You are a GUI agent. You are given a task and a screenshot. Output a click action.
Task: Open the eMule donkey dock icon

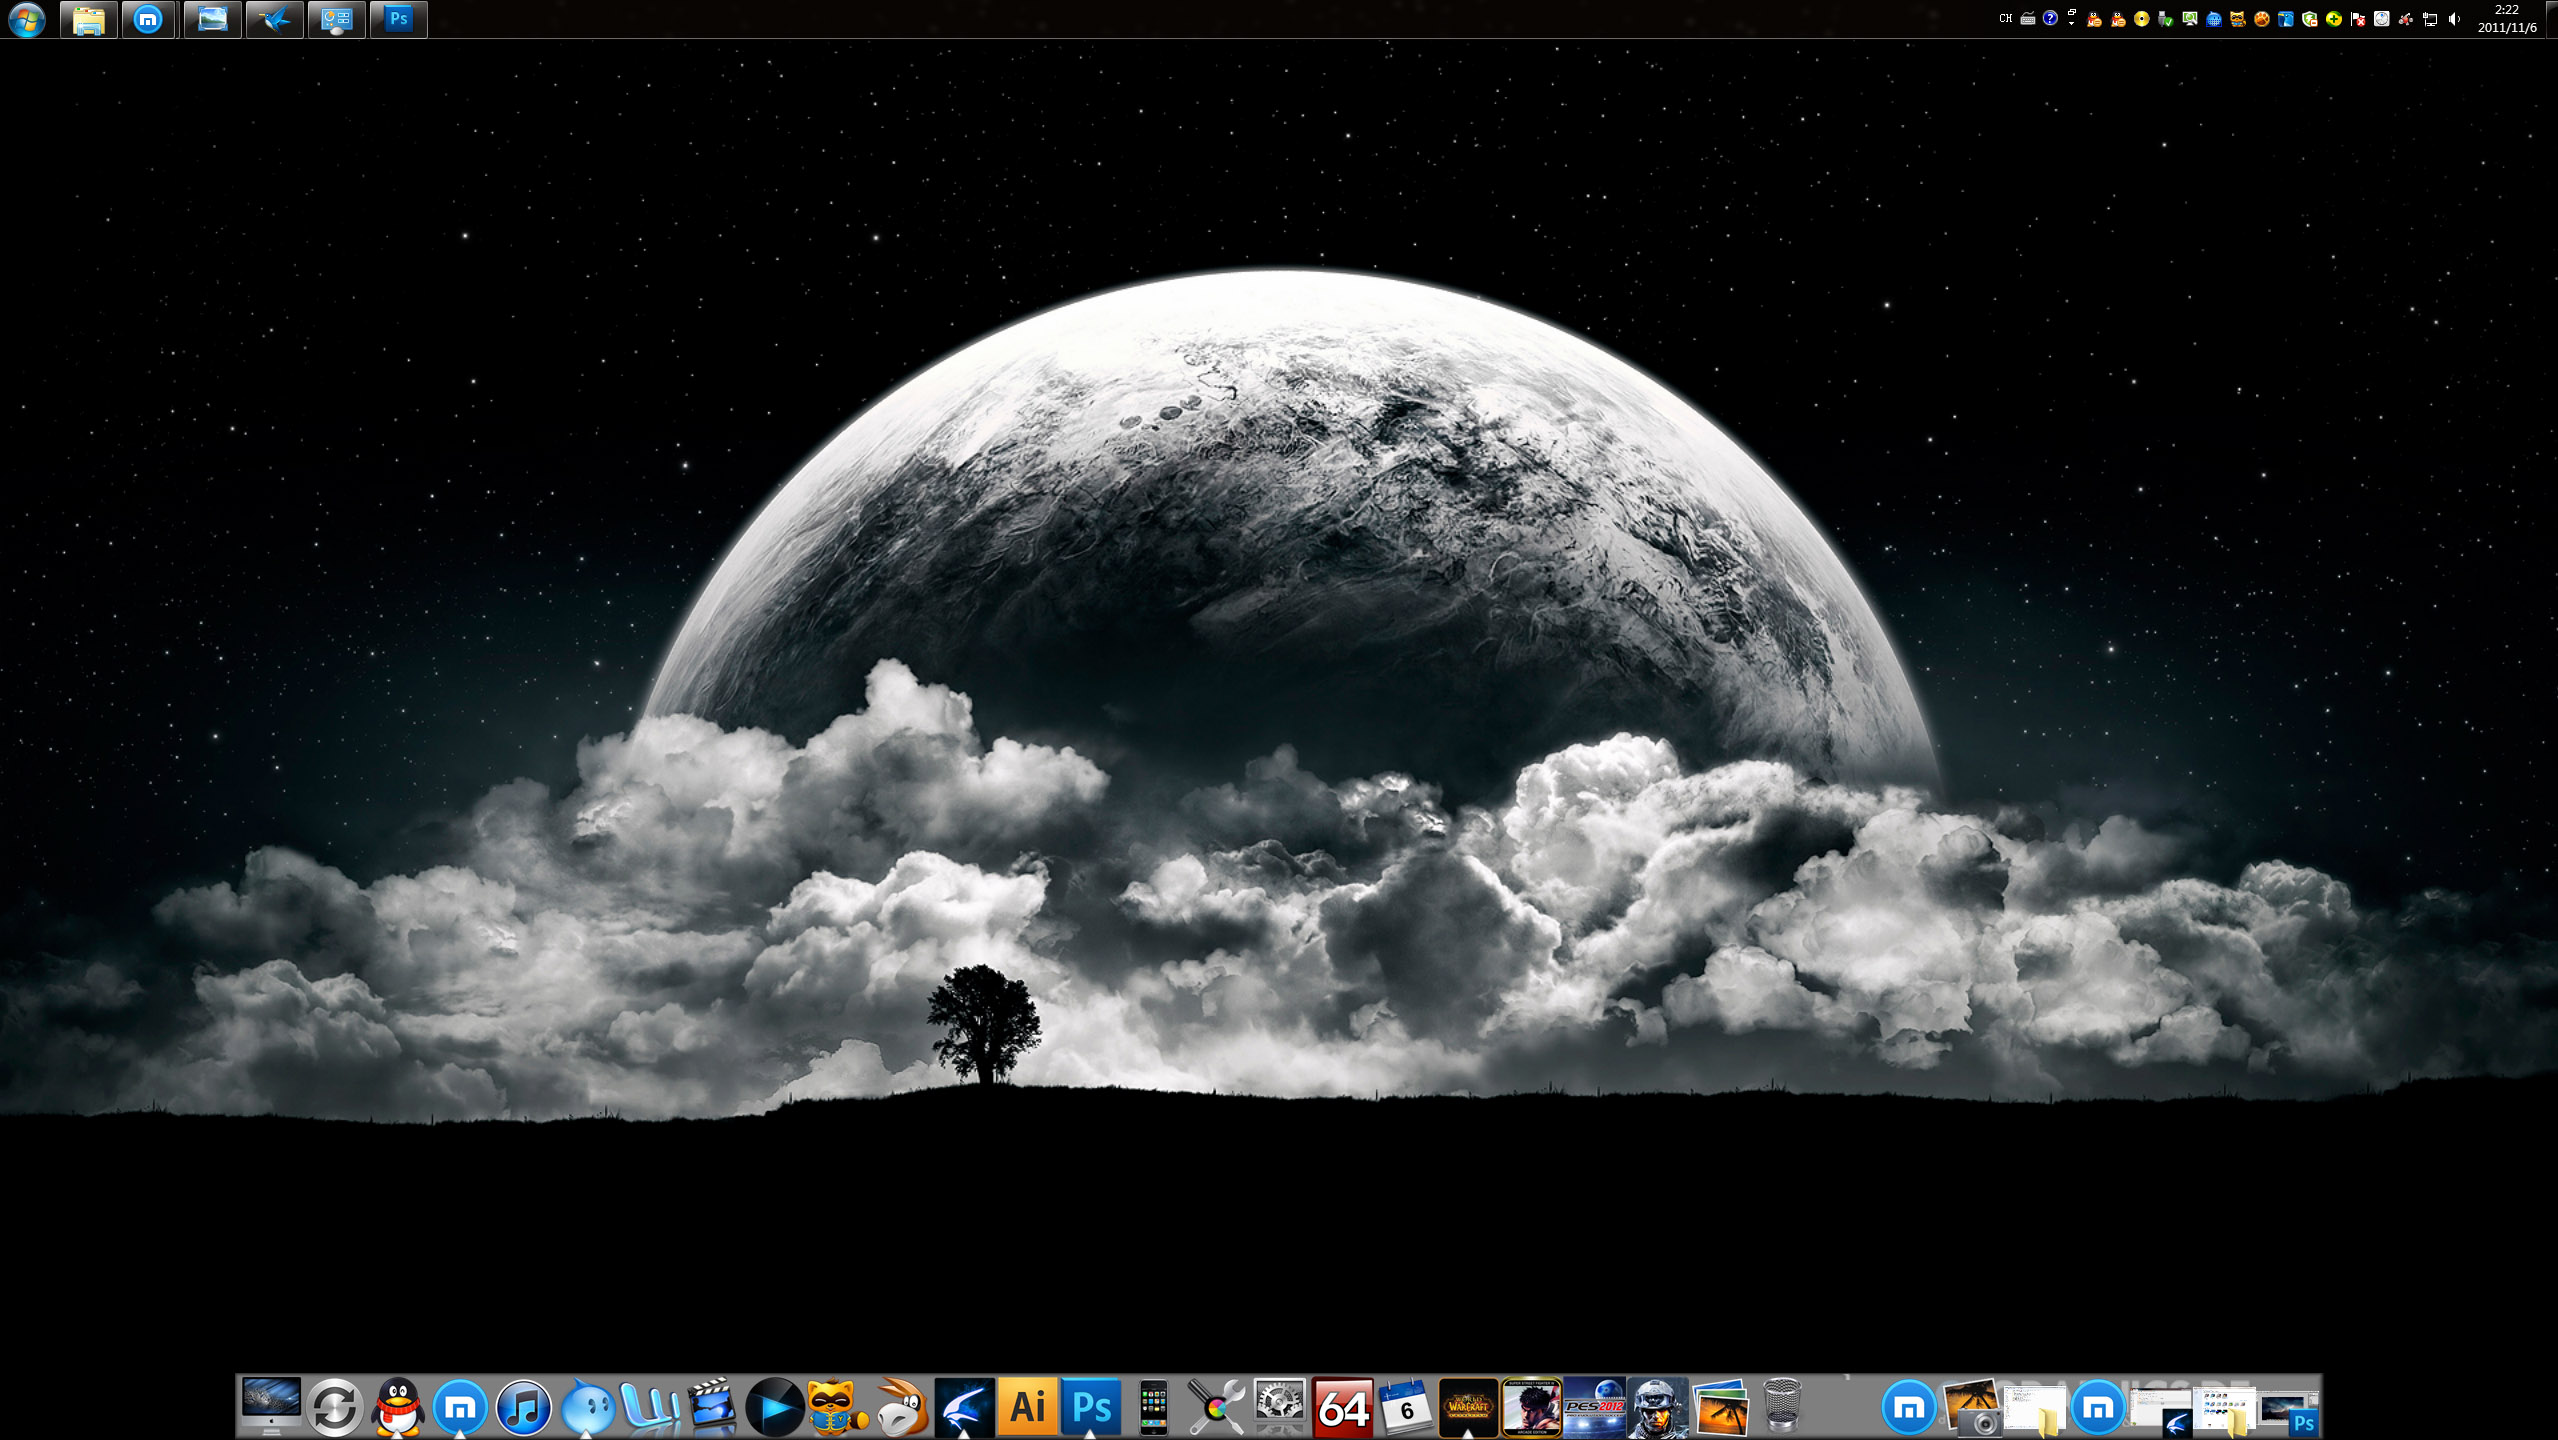[901, 1407]
